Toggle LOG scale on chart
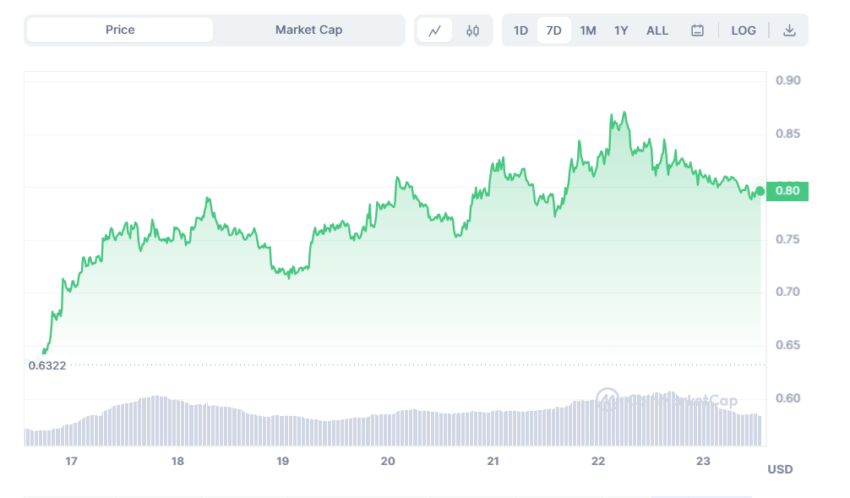Image resolution: width=850 pixels, height=498 pixels. coord(743,31)
